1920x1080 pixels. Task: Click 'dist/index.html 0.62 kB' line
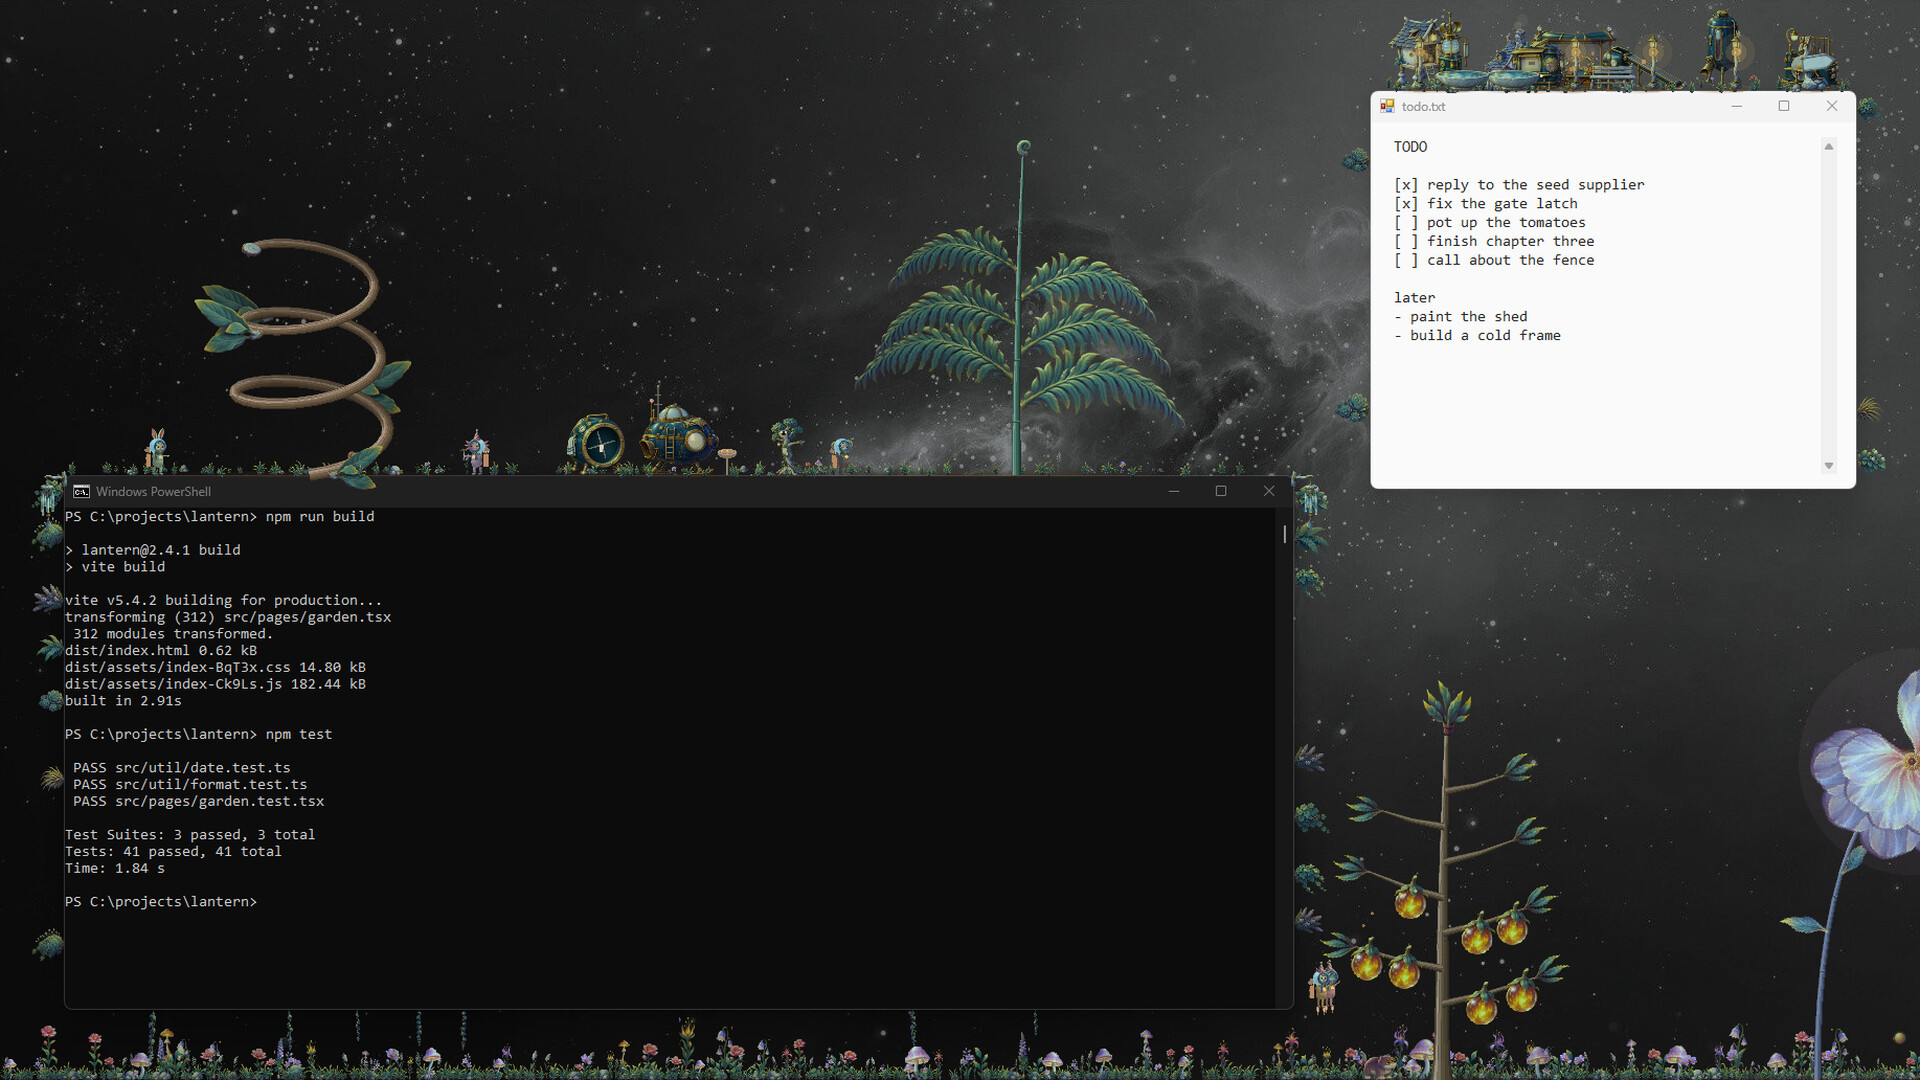click(x=161, y=651)
